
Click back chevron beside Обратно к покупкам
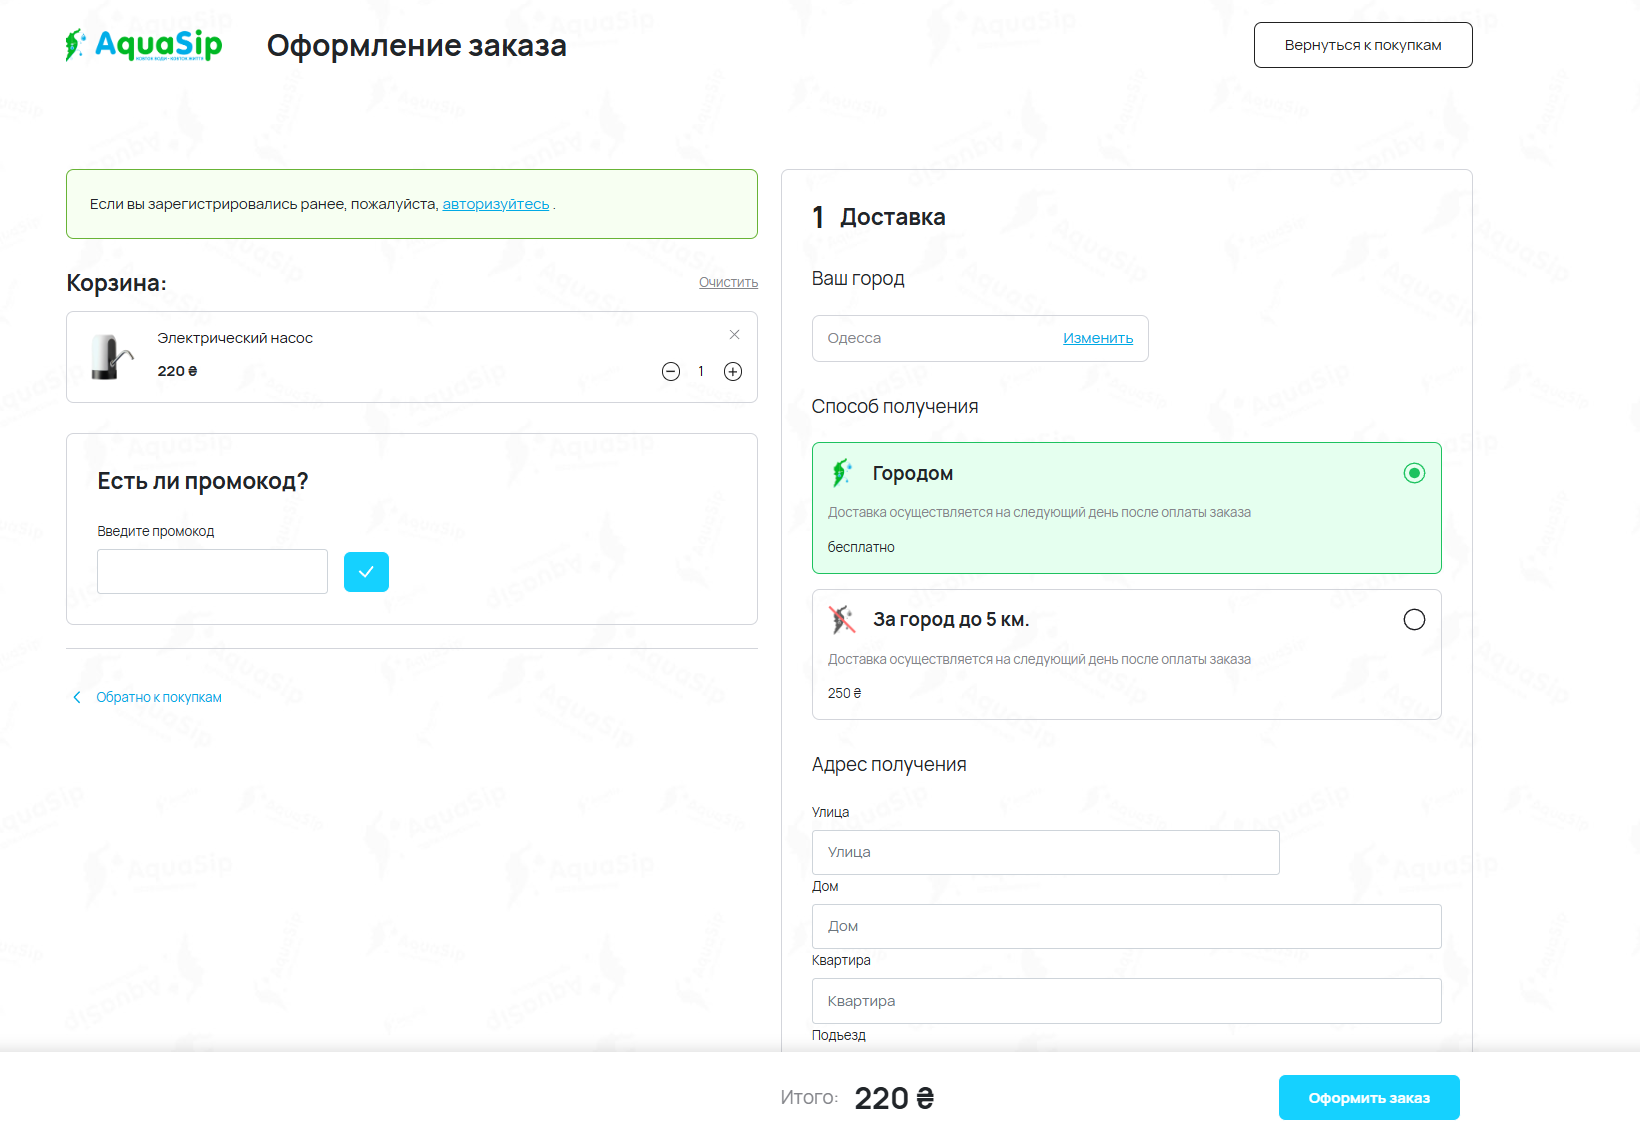pos(77,697)
